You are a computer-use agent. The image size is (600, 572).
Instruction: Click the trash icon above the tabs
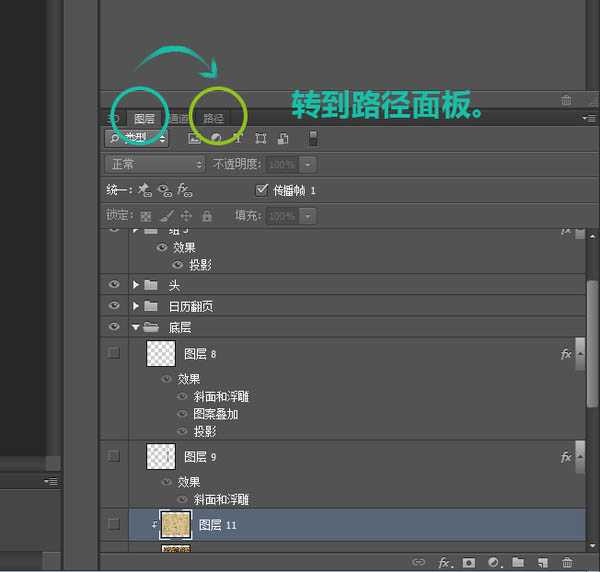(566, 100)
